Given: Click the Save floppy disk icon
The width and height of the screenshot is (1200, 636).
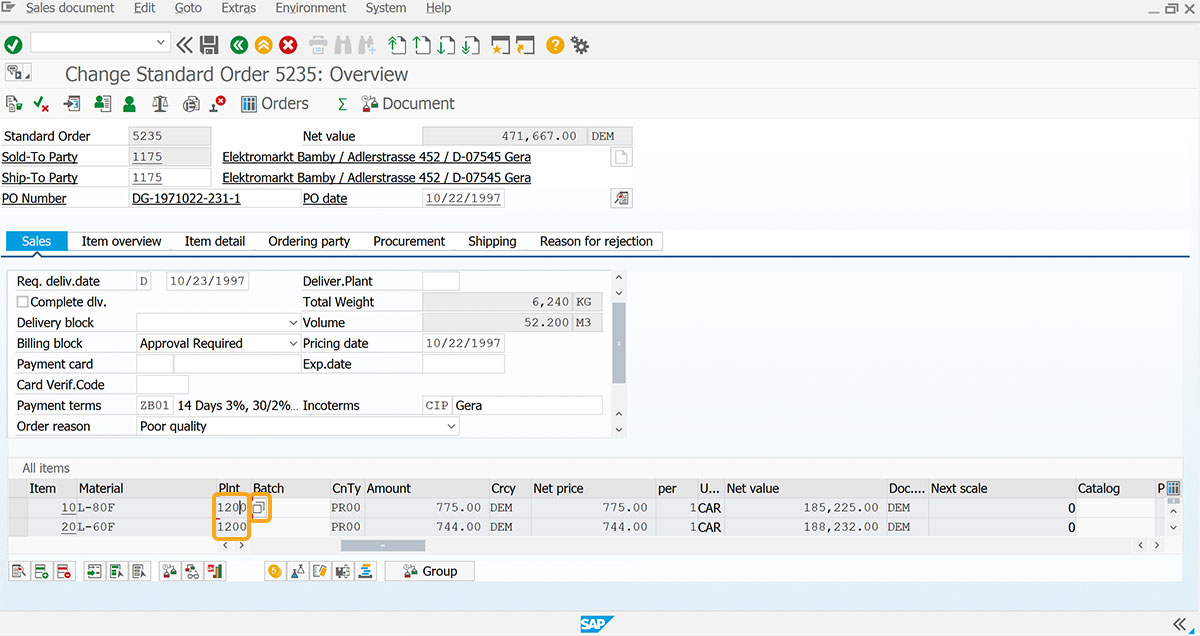Looking at the screenshot, I should click(209, 44).
